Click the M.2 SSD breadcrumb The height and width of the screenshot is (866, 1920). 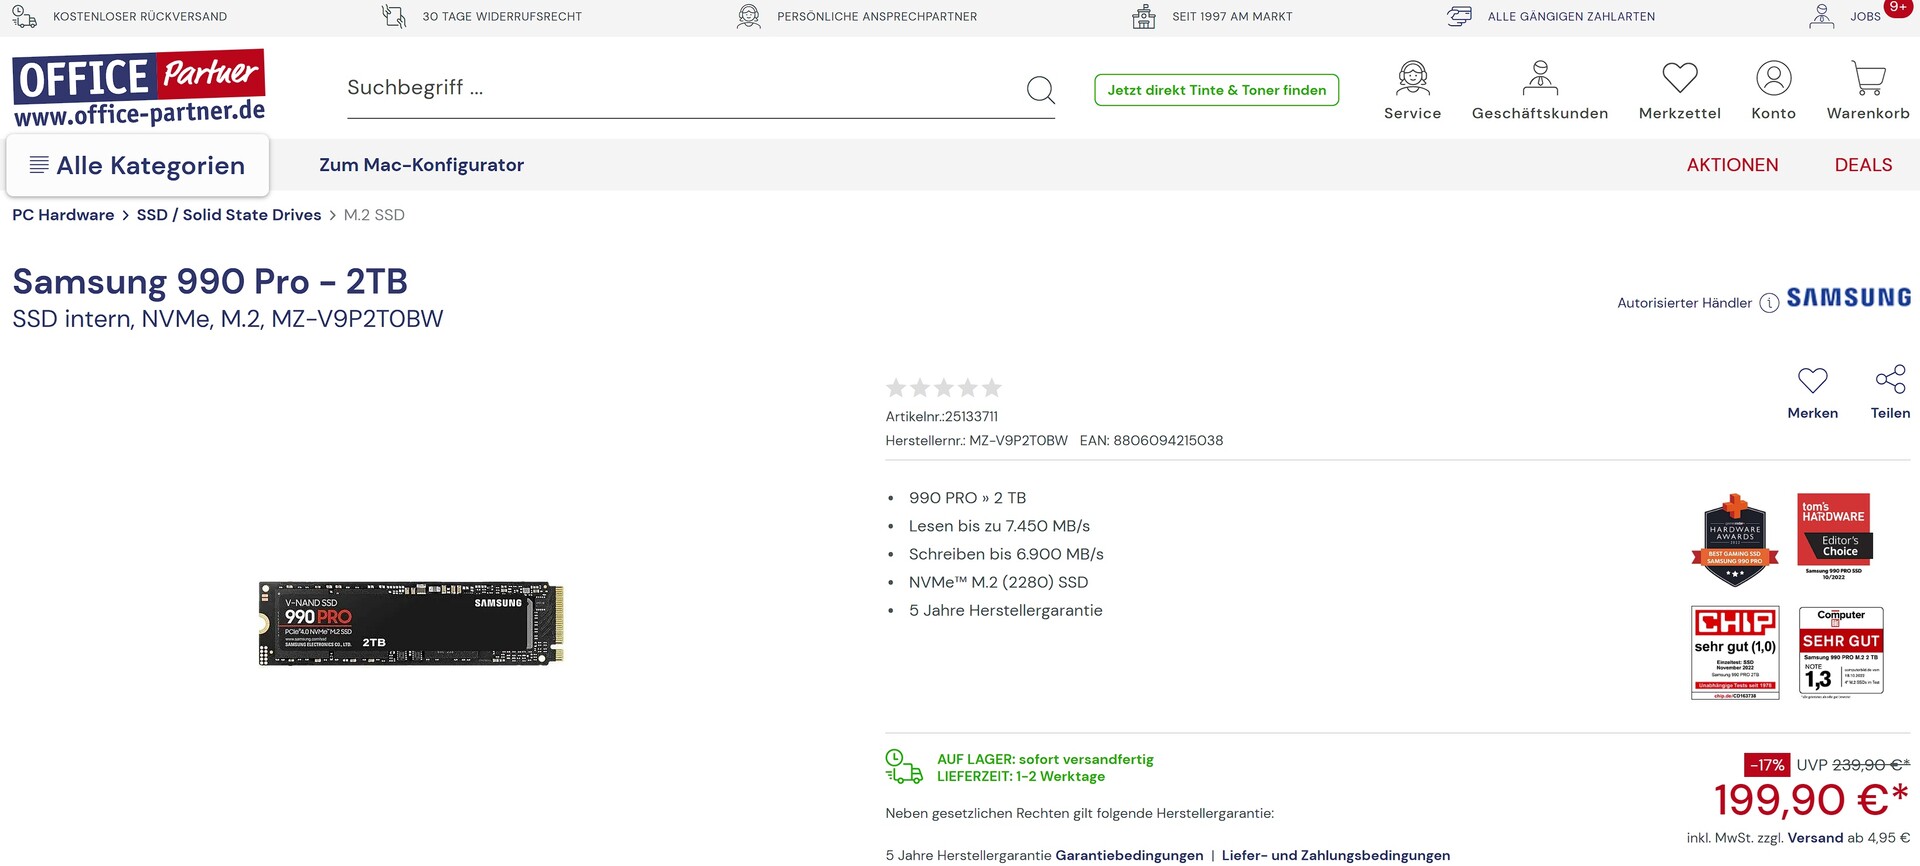pos(374,215)
